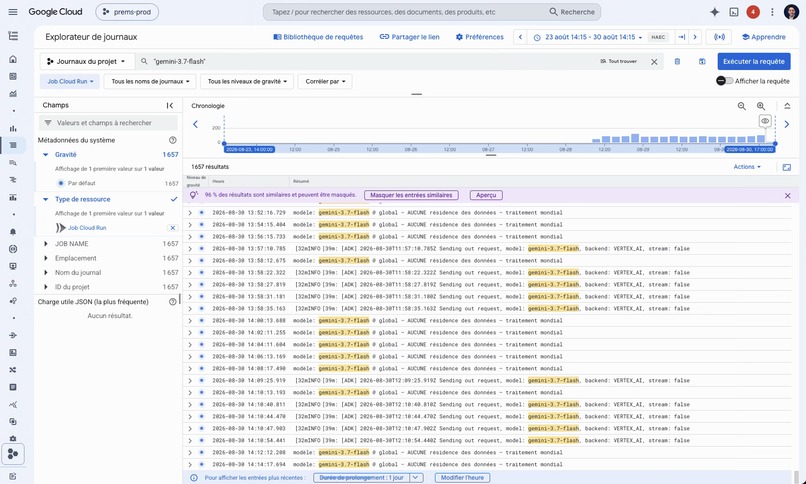Start streaming logs icon button
This screenshot has width=806, height=484.
720,37
